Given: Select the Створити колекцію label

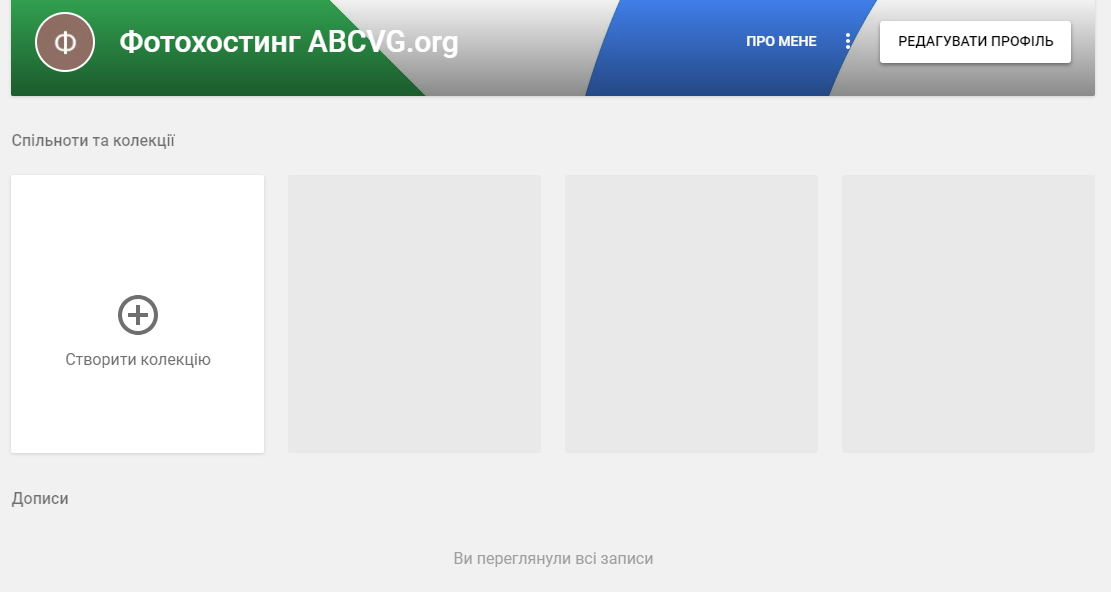Looking at the screenshot, I should pyautogui.click(x=138, y=360).
